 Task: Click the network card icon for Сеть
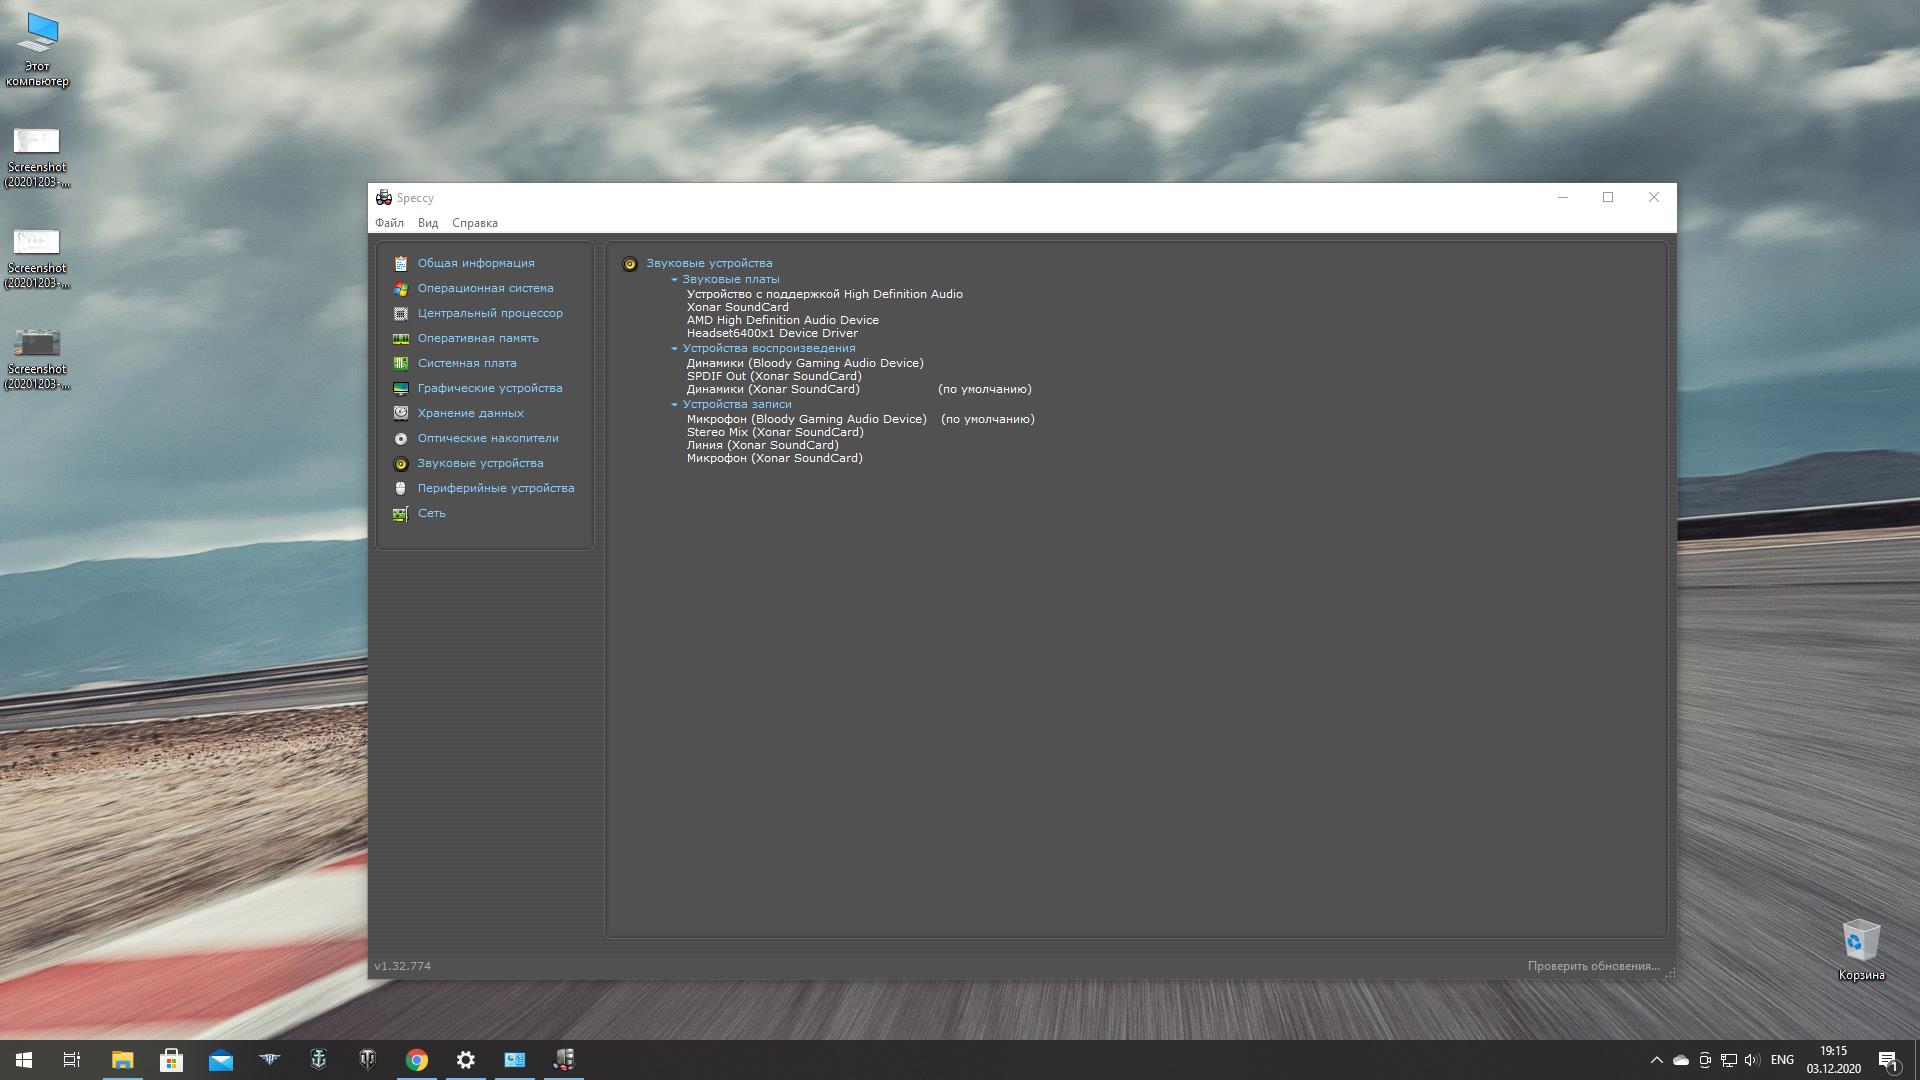[x=401, y=513]
